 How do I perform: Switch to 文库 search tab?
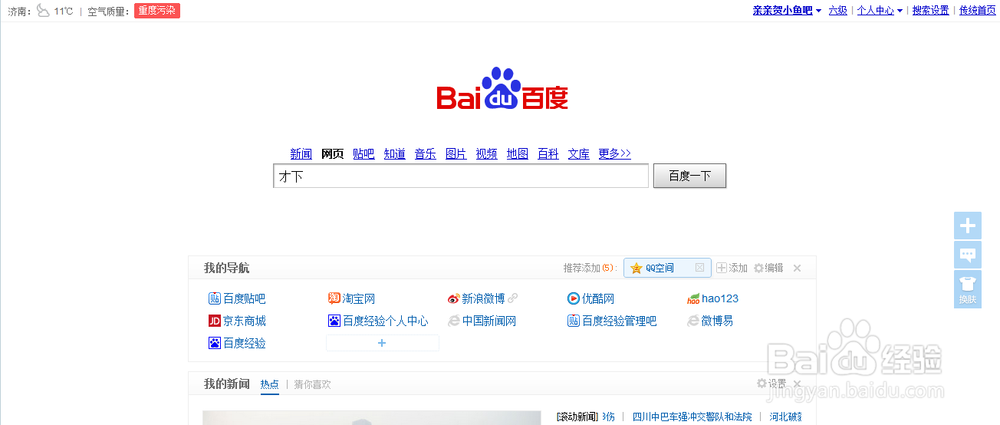(579, 154)
